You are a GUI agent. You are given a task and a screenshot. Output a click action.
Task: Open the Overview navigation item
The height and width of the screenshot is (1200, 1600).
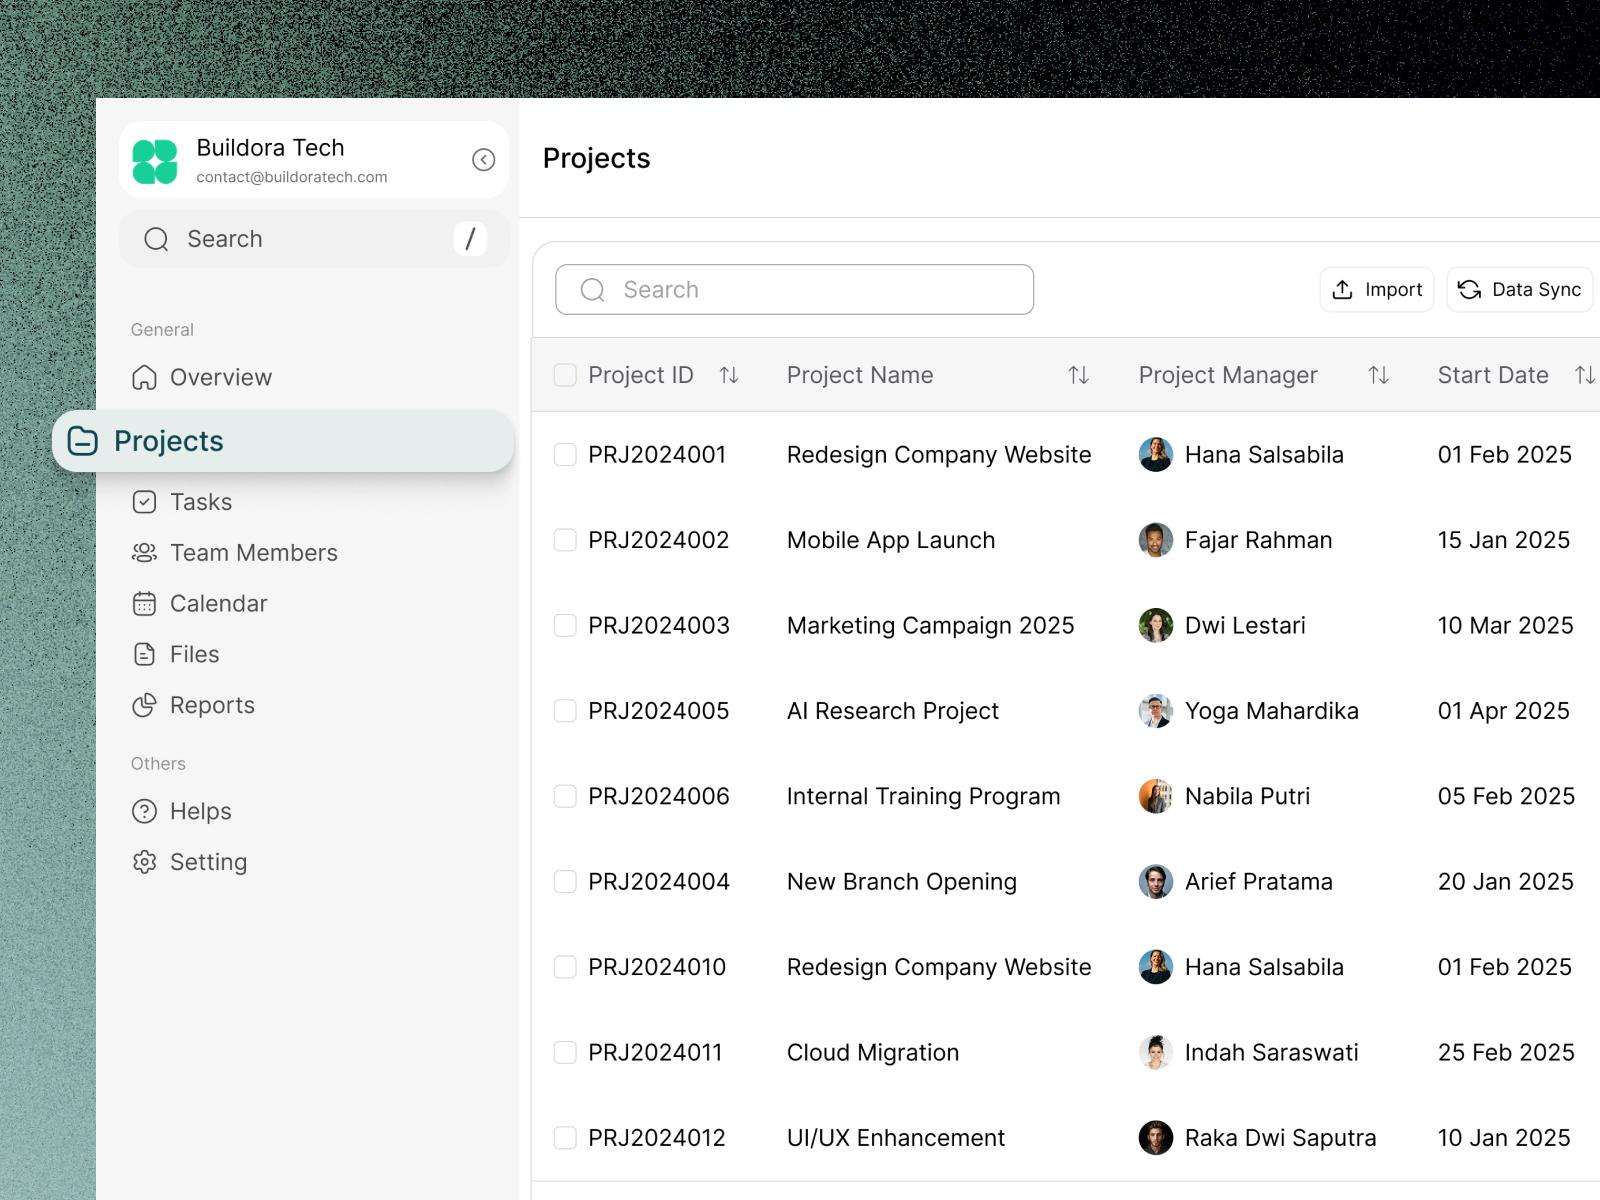point(220,377)
